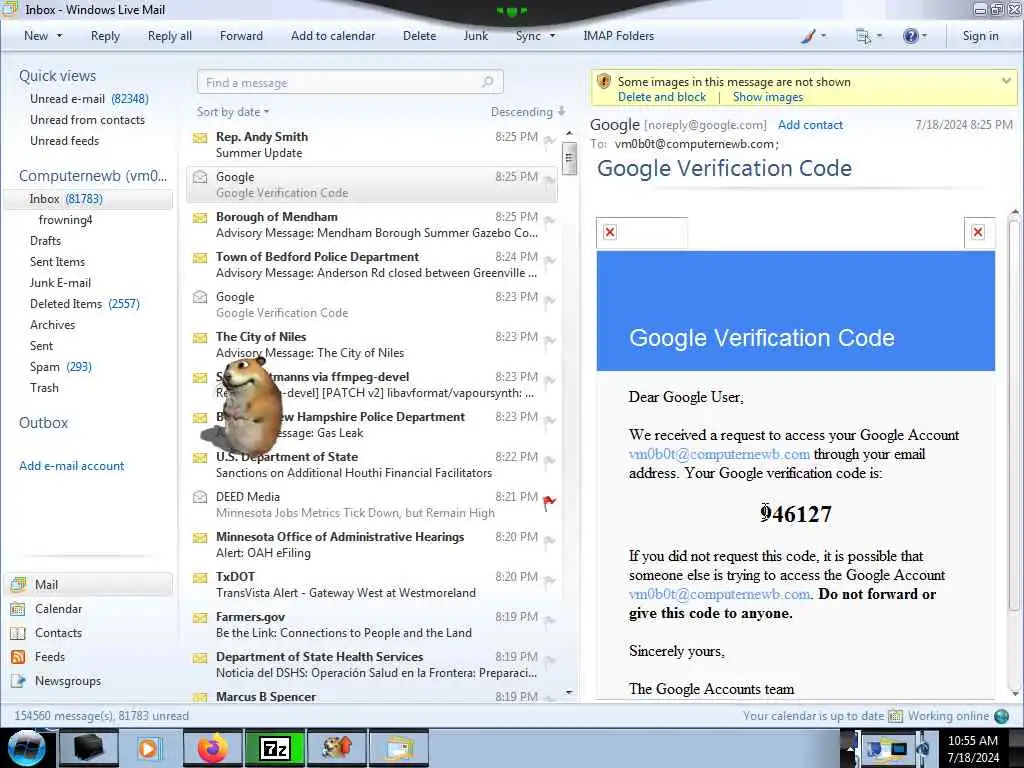Viewport: 1024px width, 768px height.
Task: Open the Outbox
Action: [x=43, y=423]
